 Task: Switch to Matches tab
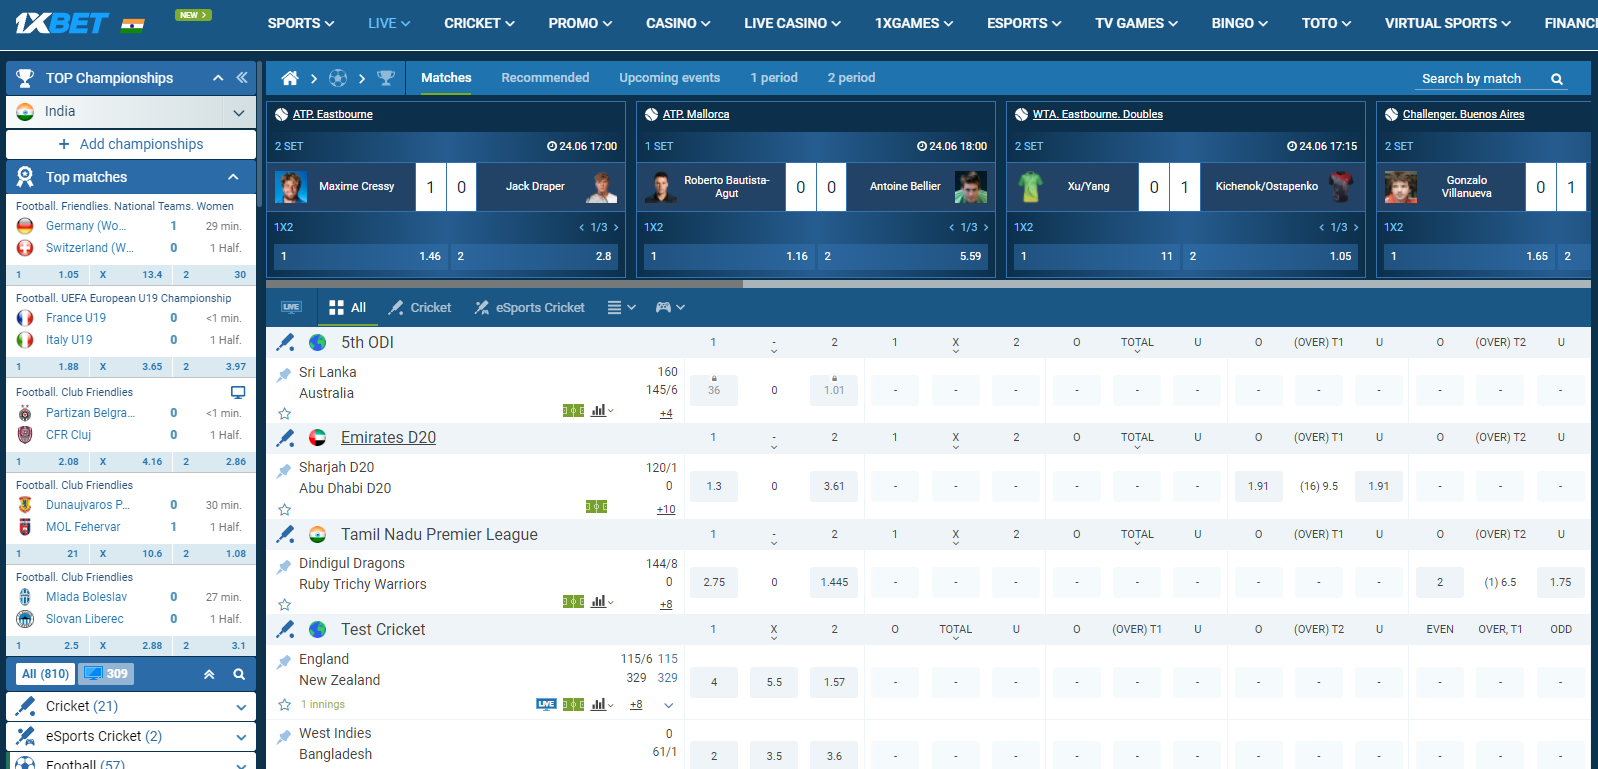click(x=446, y=77)
